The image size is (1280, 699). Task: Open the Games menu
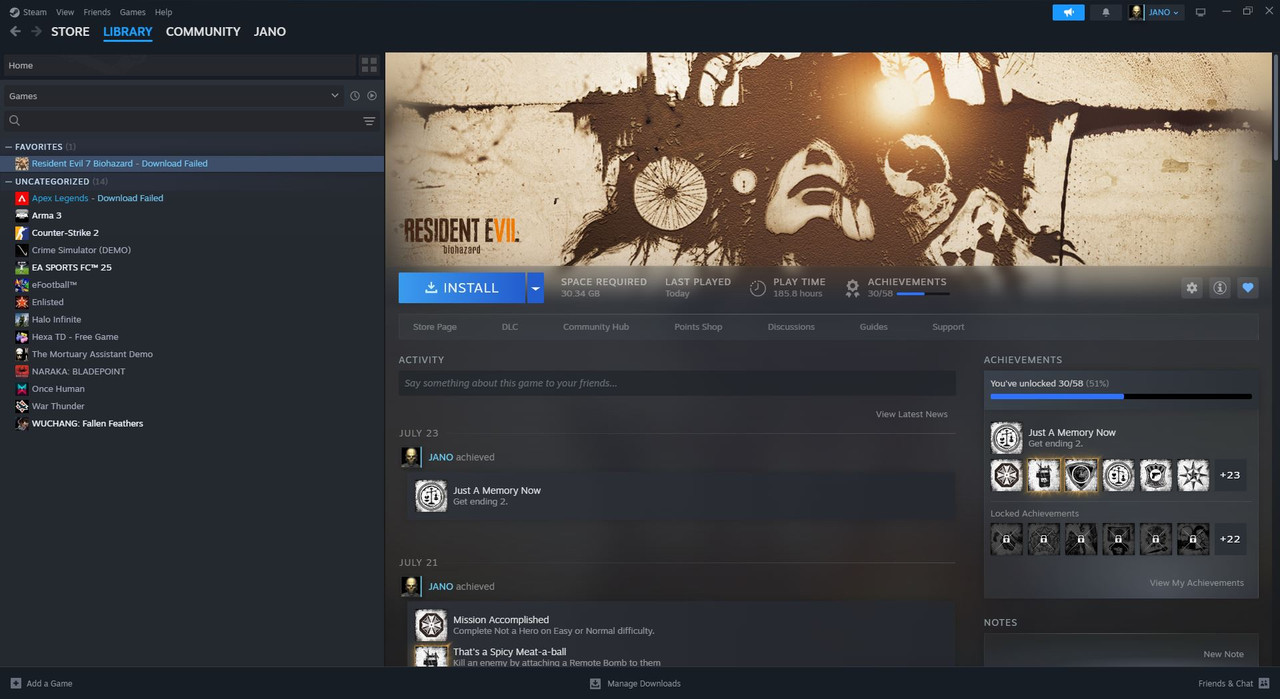click(x=132, y=12)
